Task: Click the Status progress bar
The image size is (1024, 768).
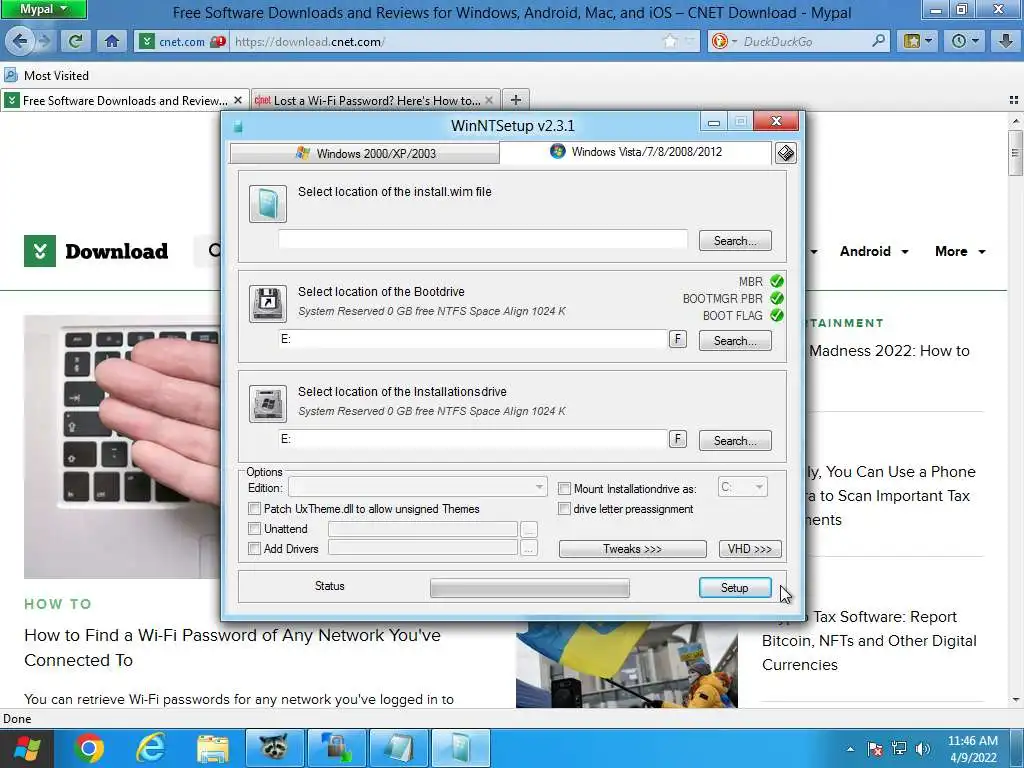Action: click(x=530, y=588)
